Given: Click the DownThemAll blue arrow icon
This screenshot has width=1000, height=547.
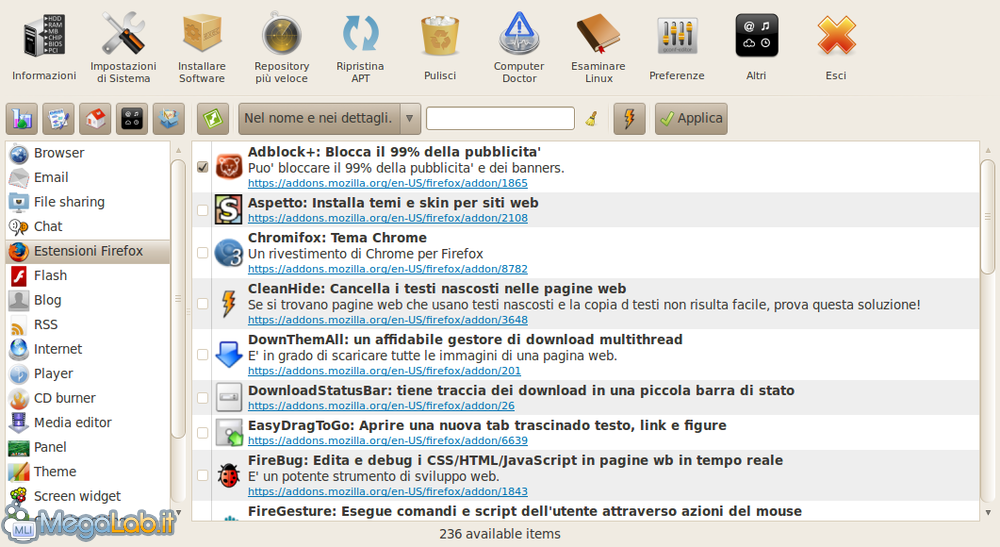Looking at the screenshot, I should (x=228, y=354).
